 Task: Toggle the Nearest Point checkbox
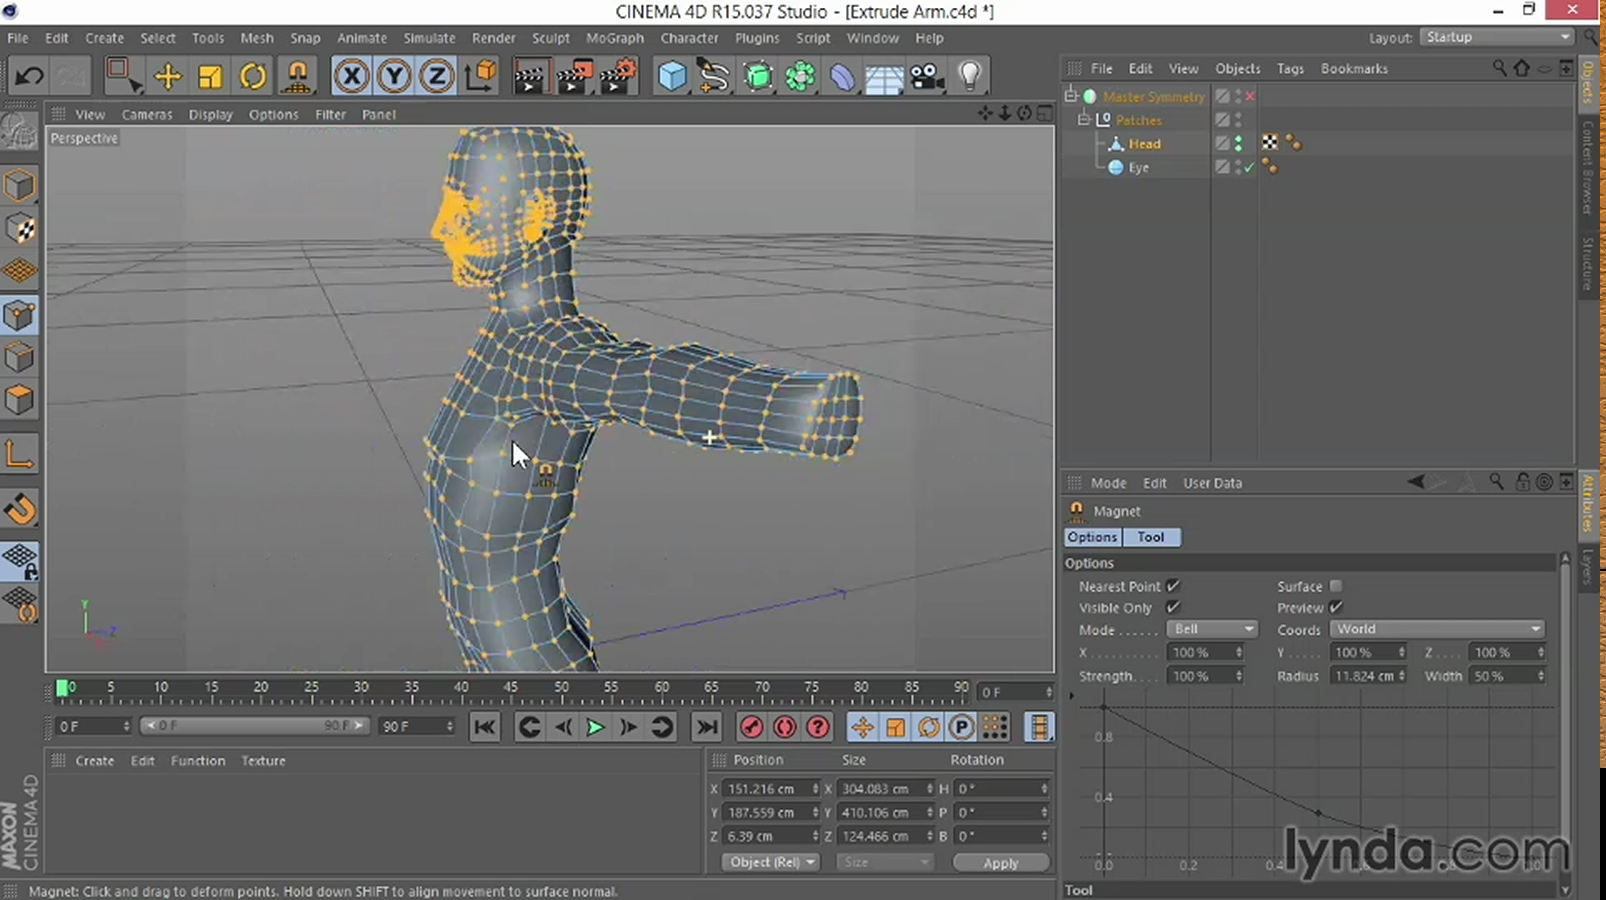click(x=1173, y=586)
